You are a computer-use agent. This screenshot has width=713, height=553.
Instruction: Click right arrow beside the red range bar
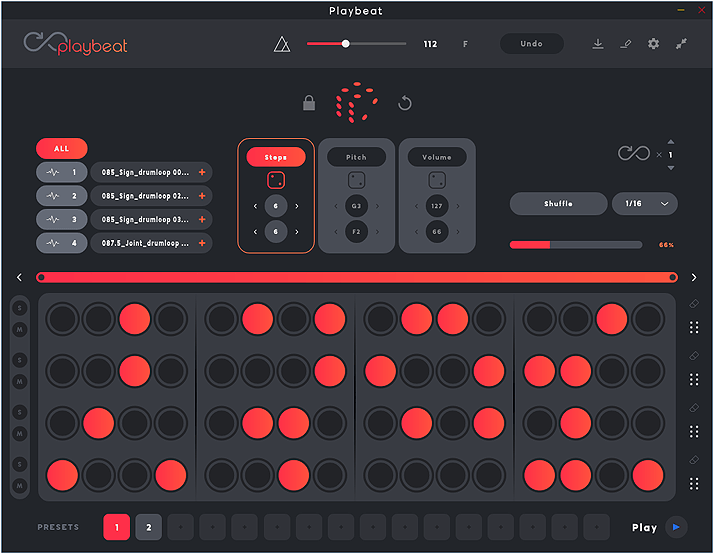tap(694, 277)
